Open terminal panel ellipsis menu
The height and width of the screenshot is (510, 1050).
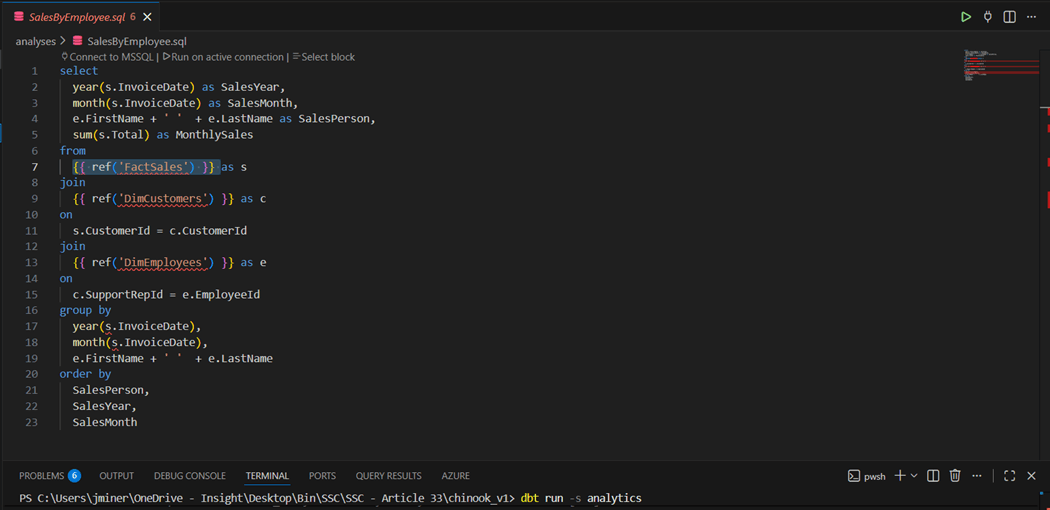[x=976, y=476]
